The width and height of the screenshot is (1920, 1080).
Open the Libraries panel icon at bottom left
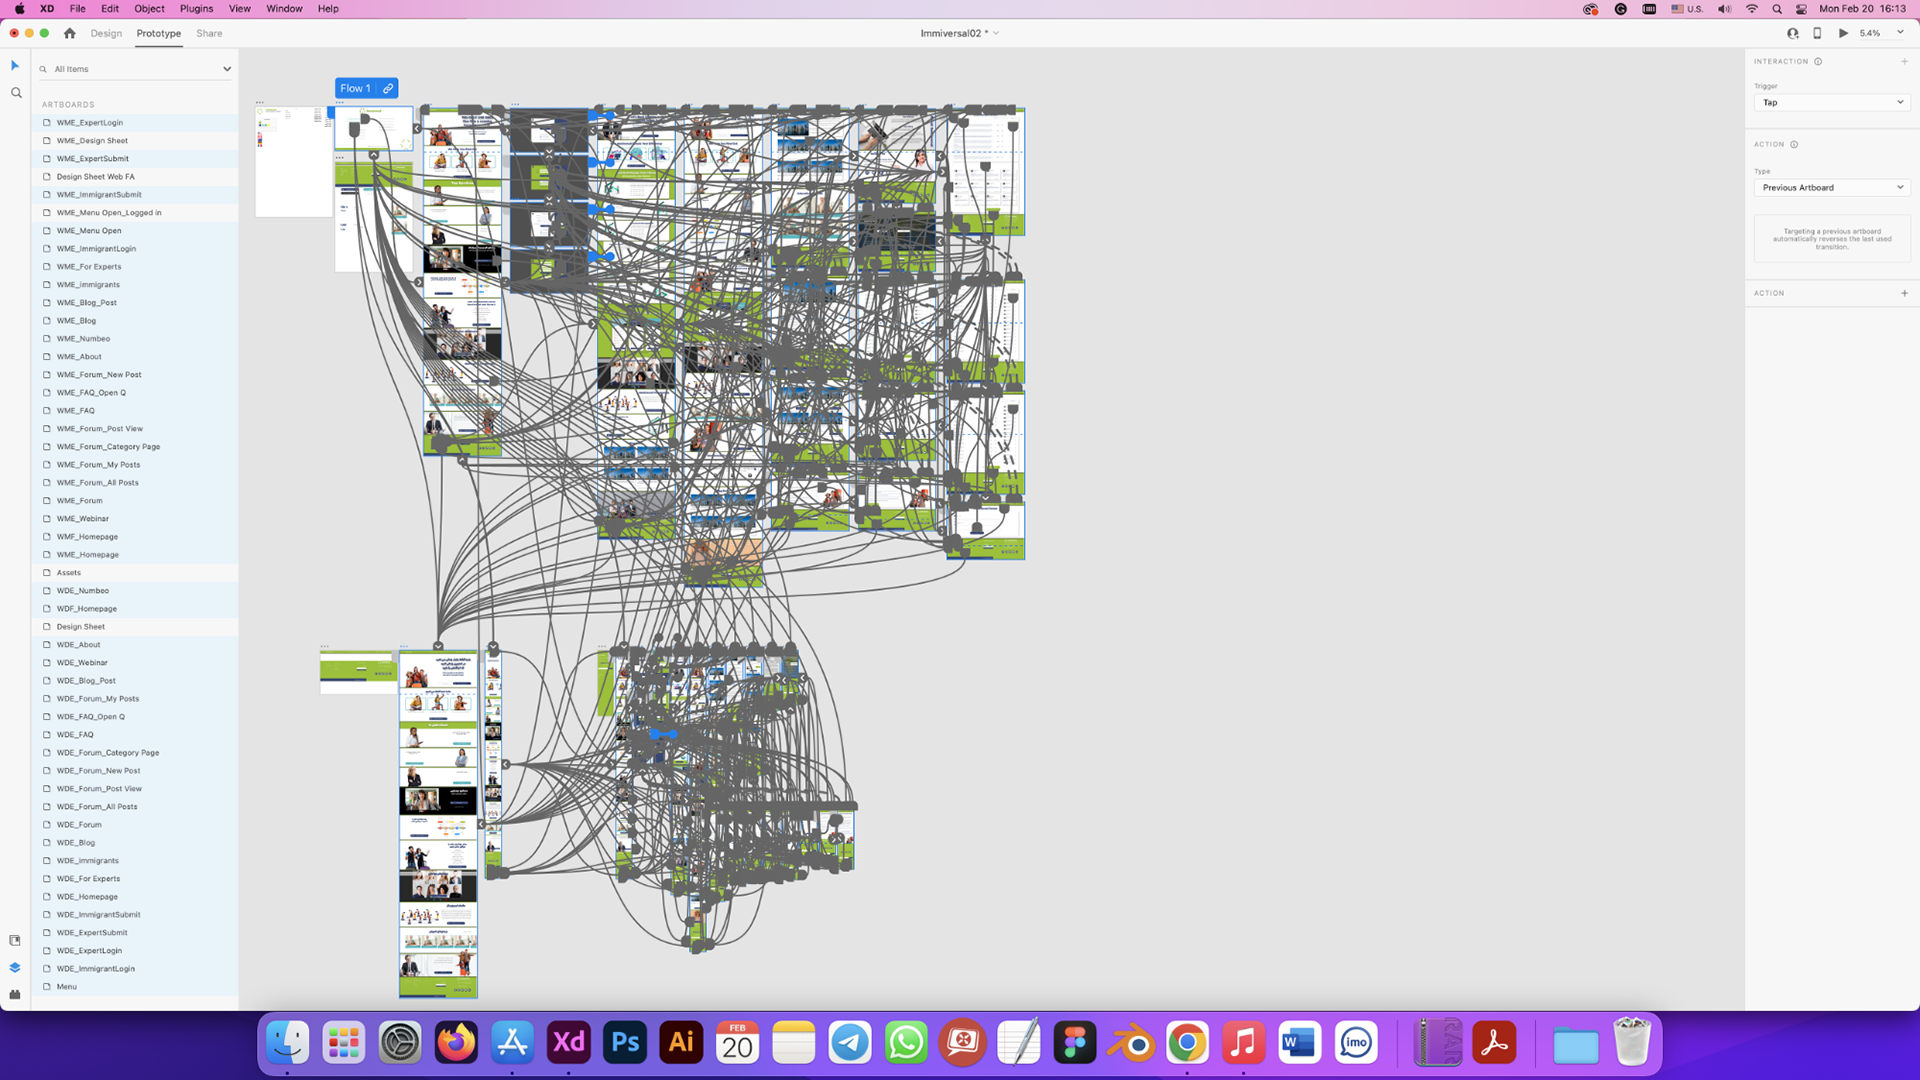[15, 940]
